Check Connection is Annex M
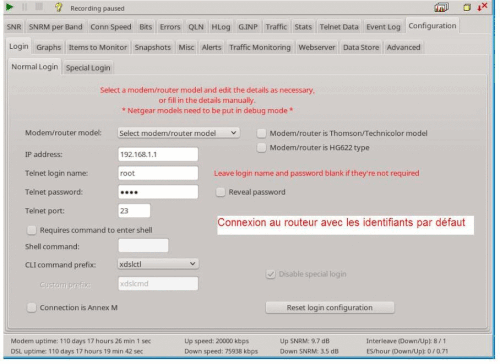This screenshot has width=500, height=364. coord(32,307)
